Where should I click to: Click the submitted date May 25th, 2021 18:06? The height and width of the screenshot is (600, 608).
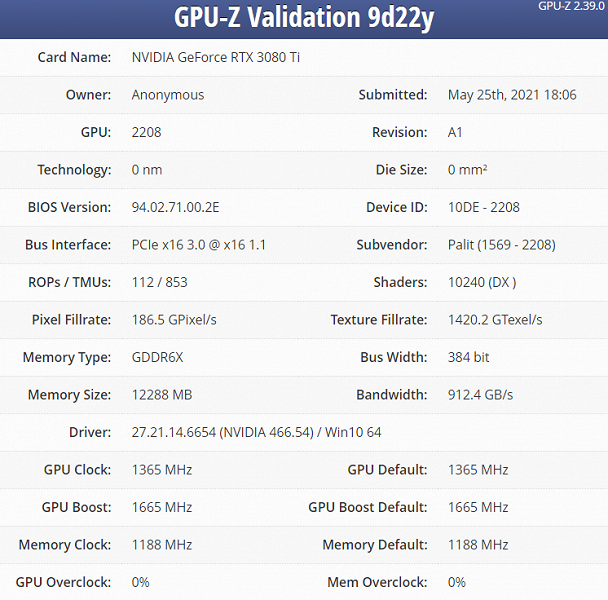click(x=512, y=95)
